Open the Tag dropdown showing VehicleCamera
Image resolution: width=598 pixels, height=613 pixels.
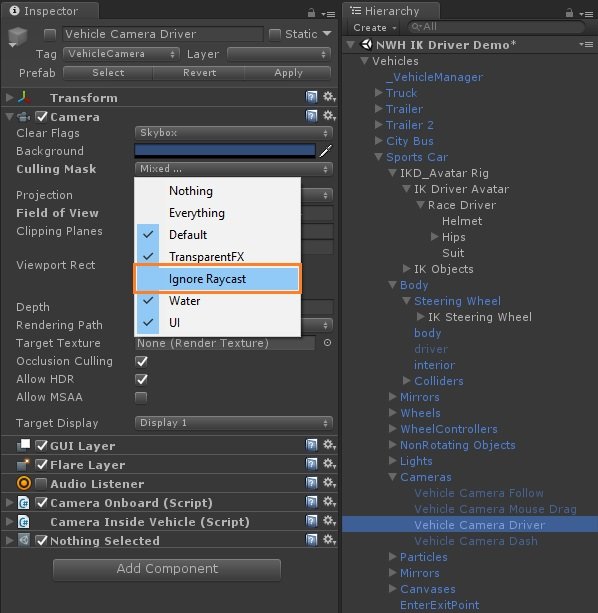coord(121,54)
